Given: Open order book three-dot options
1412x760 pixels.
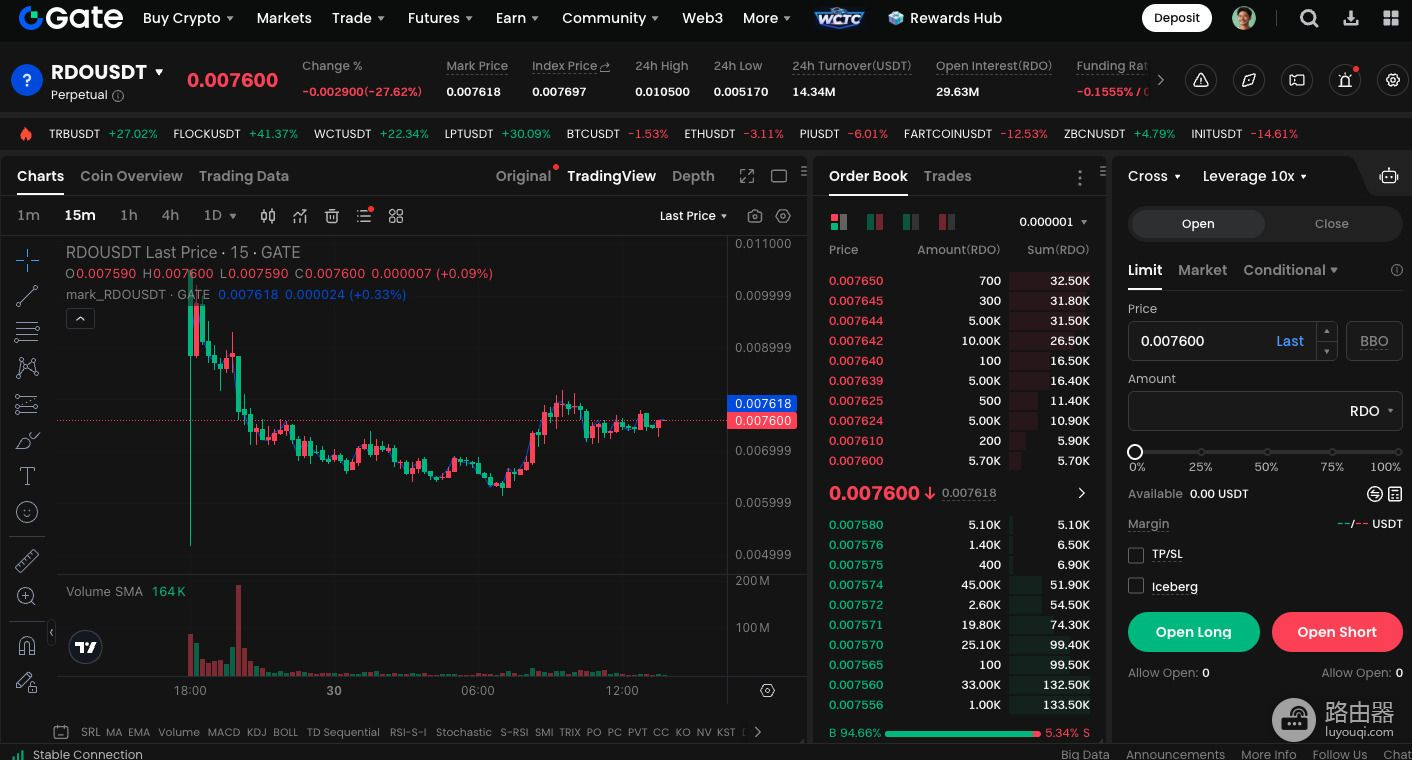Looking at the screenshot, I should 1080,177.
